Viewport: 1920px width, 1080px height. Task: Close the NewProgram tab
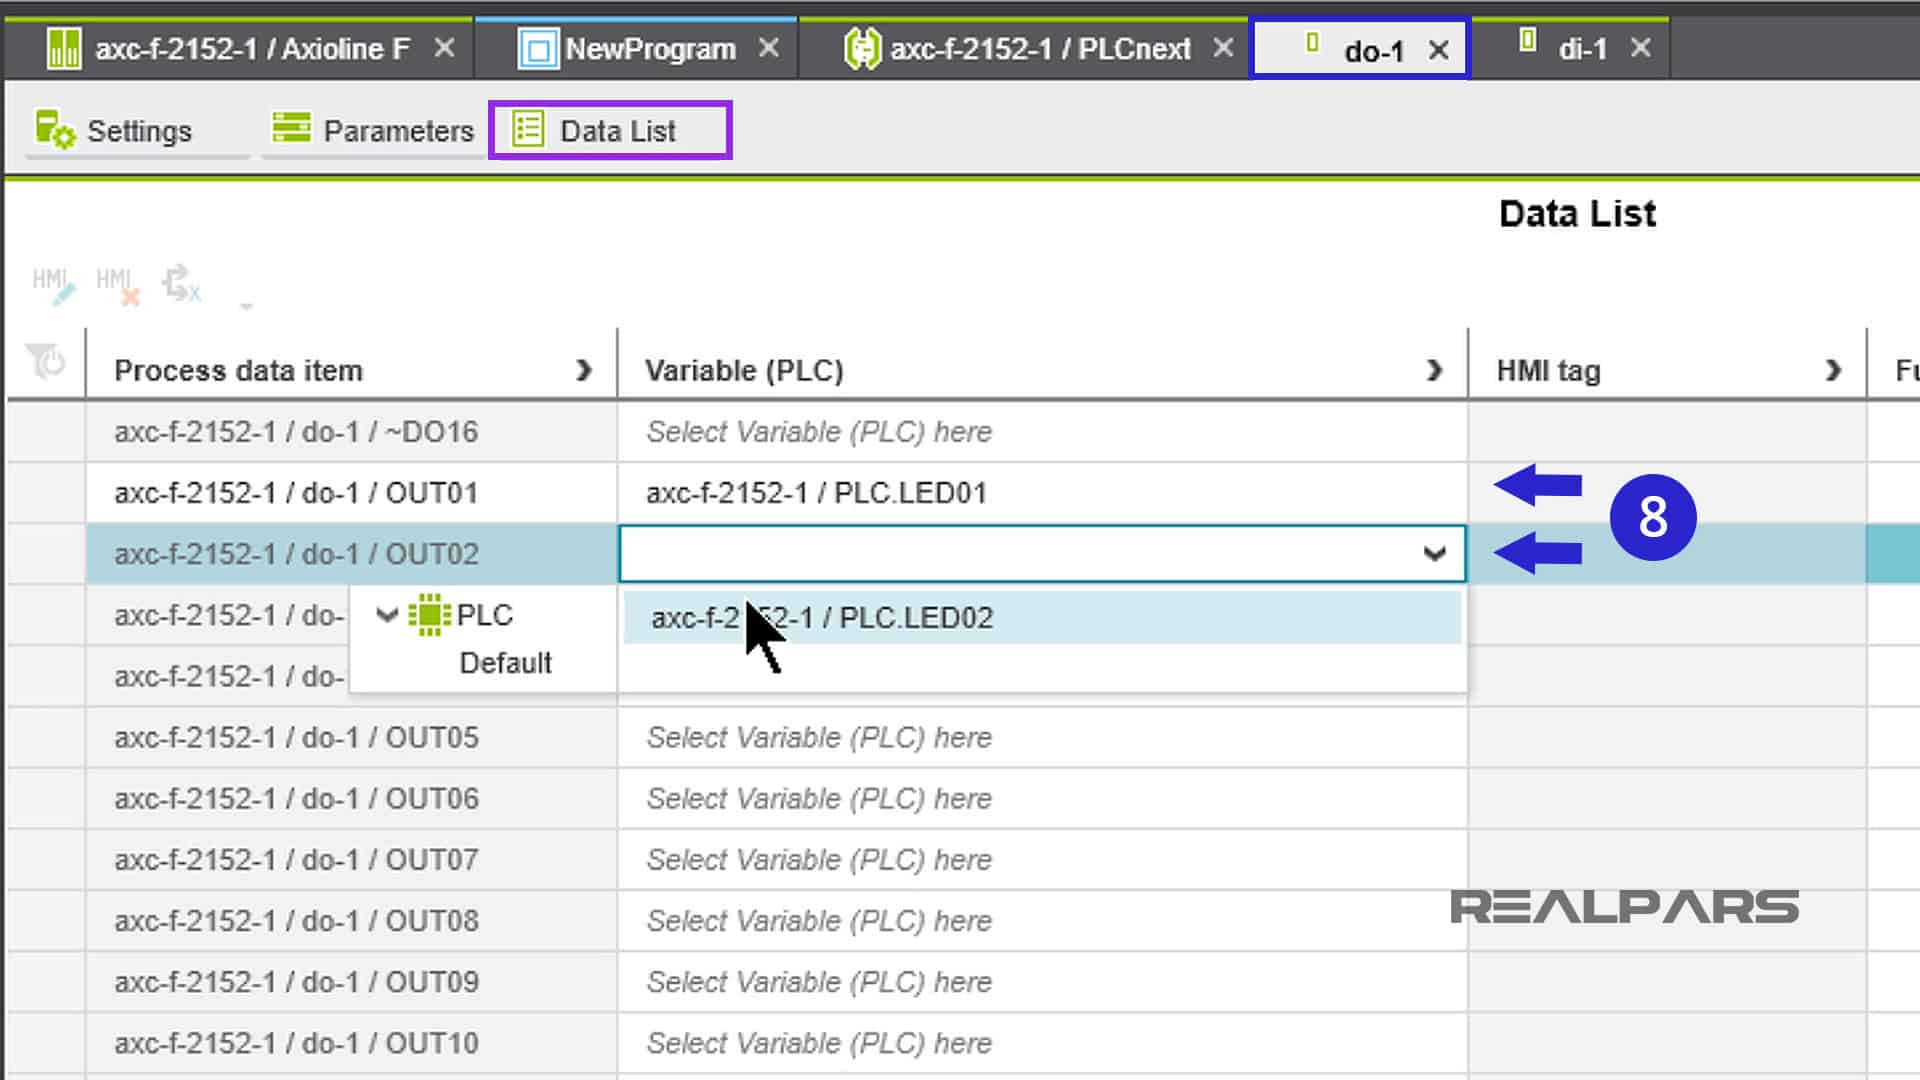pyautogui.click(x=768, y=48)
